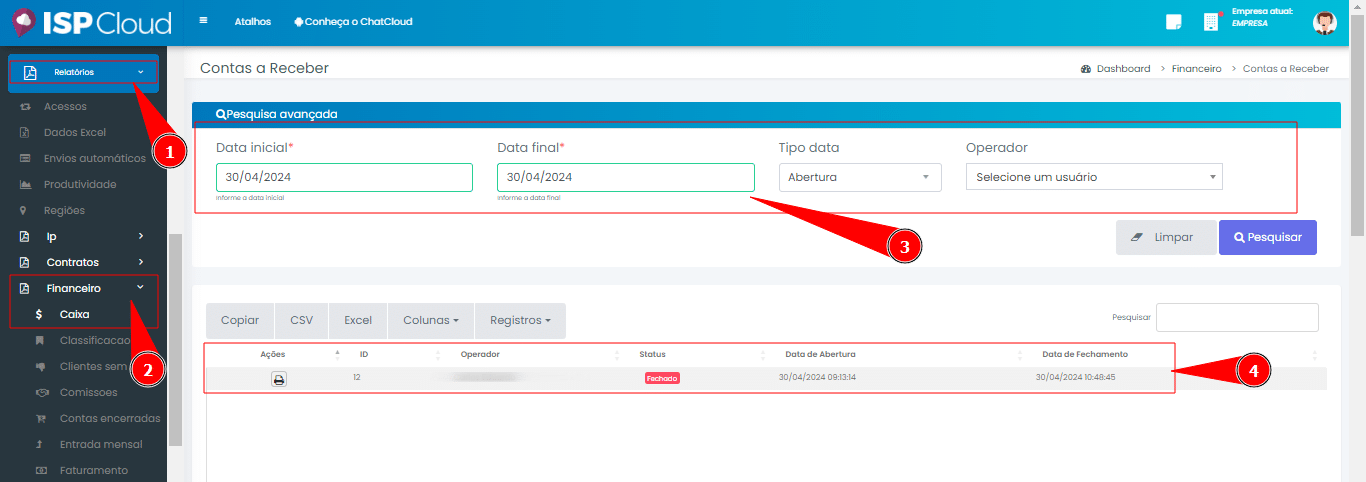This screenshot has height=482, width=1366.
Task: Click the ISP Cloud logo
Action: tap(90, 22)
